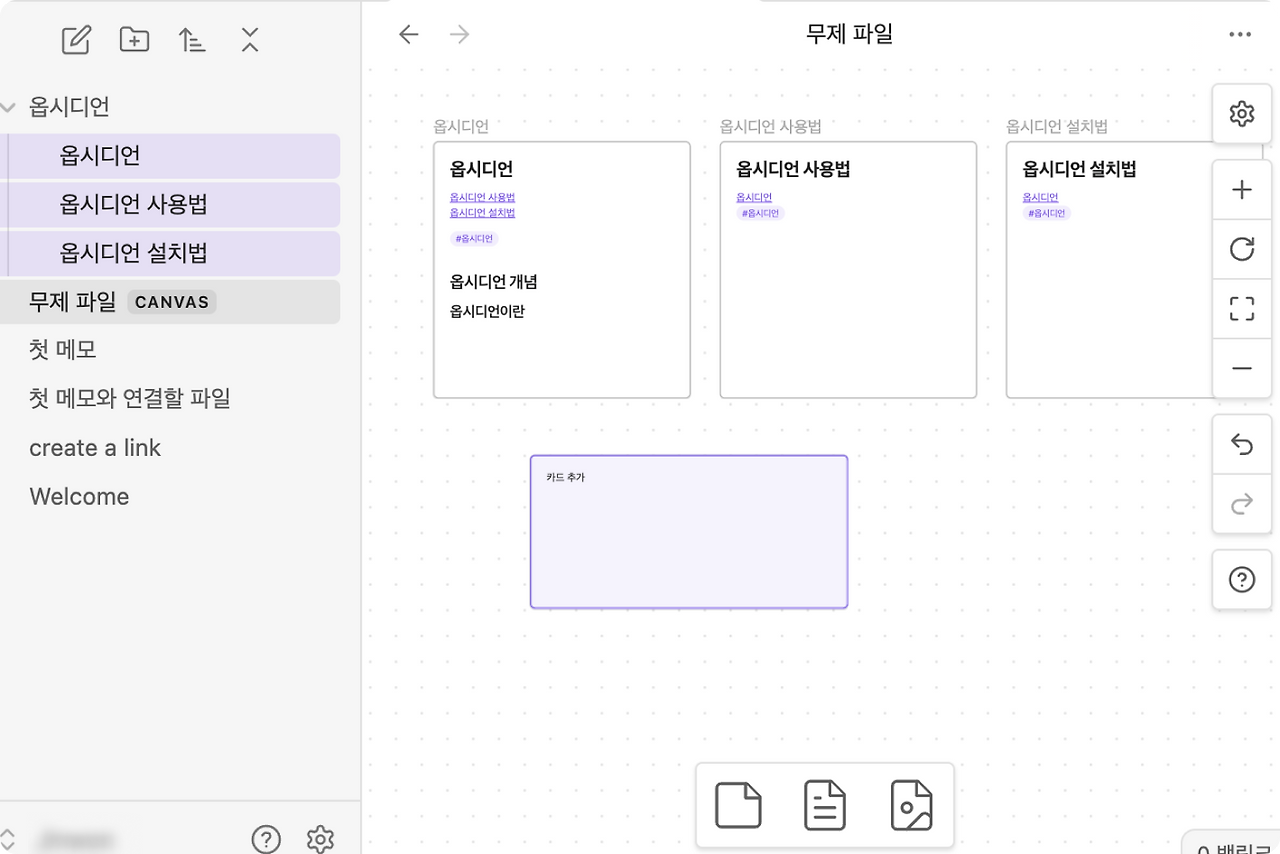Viewport: 1280px width, 854px height.
Task: Open canvas help on the right toolbar
Action: point(1242,580)
